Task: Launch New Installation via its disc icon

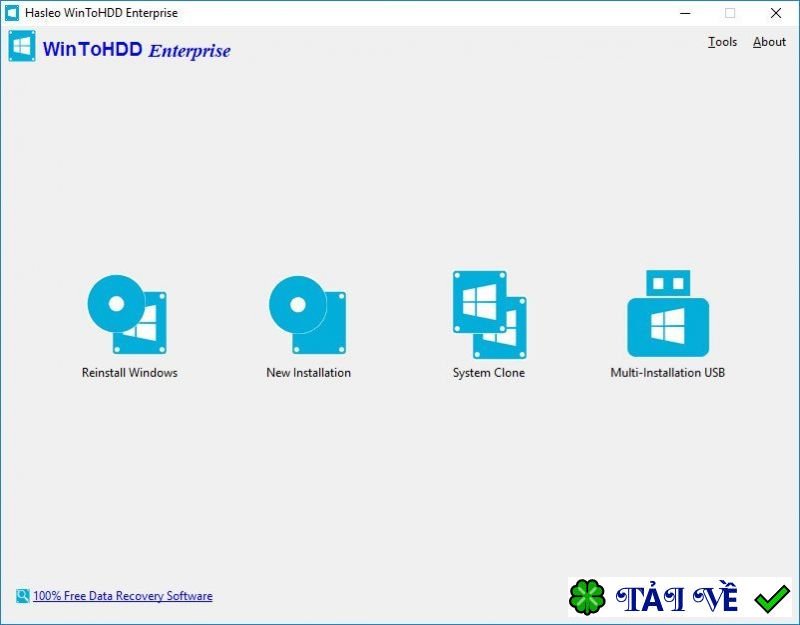Action: click(308, 315)
